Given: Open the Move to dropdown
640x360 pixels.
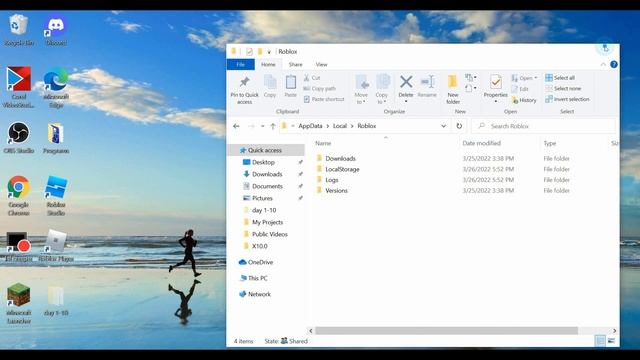Looking at the screenshot, I should [361, 90].
